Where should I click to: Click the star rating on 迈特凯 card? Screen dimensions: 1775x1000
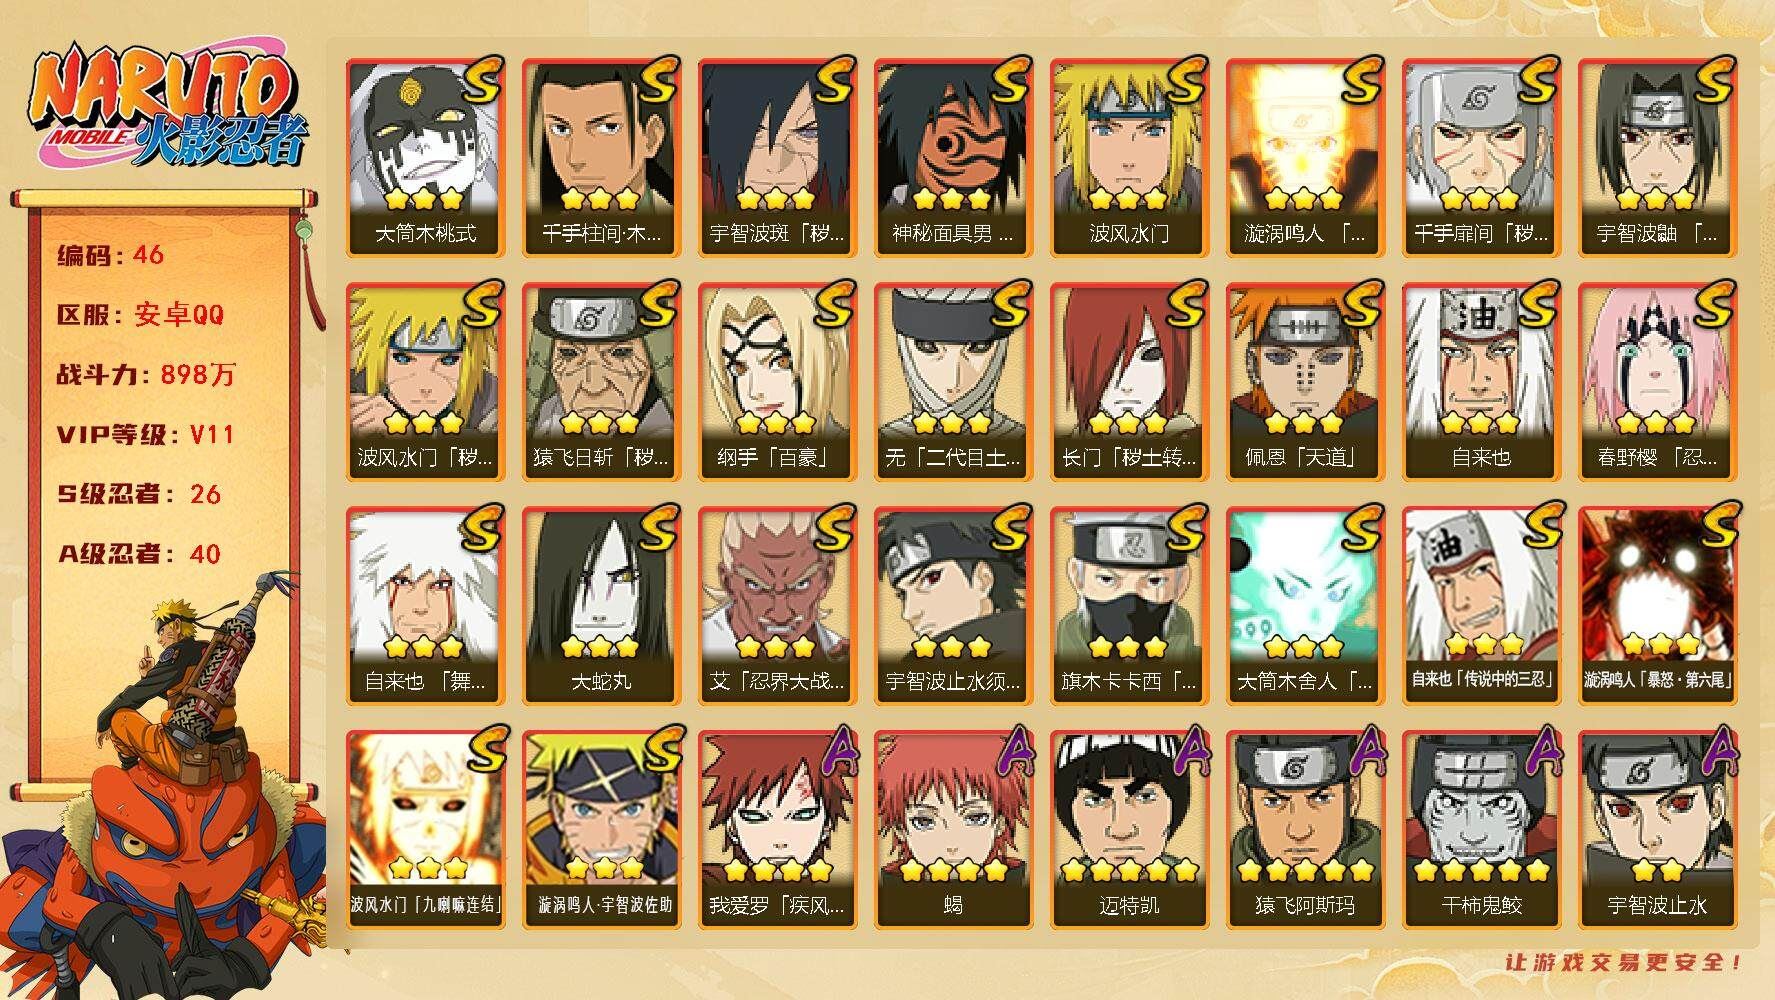coord(1129,871)
